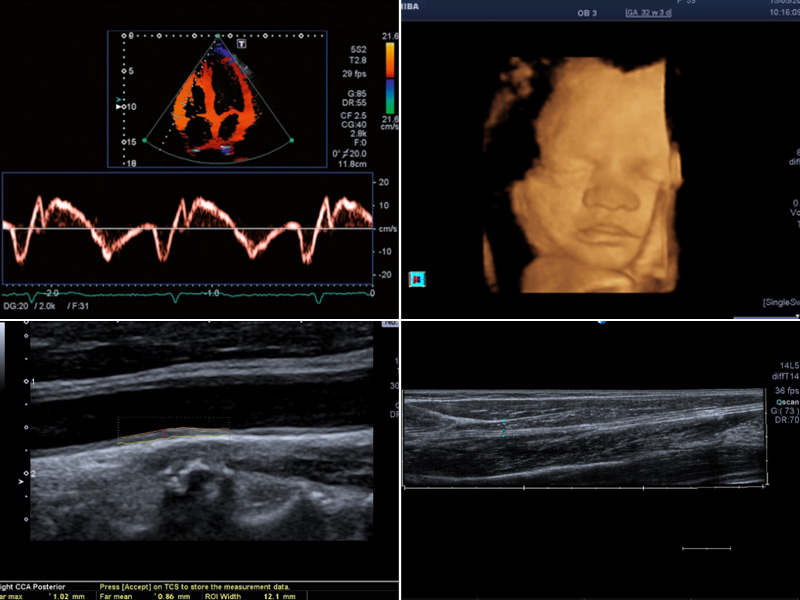Click the '36 fps' frame rate in the muscle scan

click(787, 391)
